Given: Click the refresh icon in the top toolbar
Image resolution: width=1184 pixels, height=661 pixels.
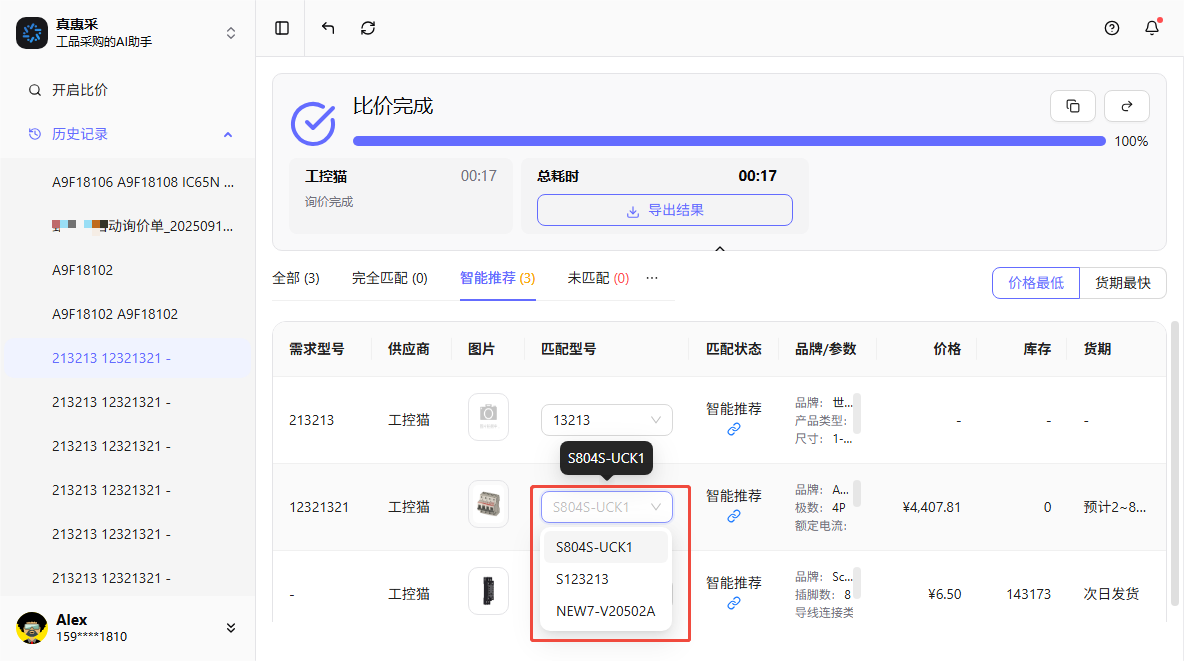Looking at the screenshot, I should pos(367,28).
